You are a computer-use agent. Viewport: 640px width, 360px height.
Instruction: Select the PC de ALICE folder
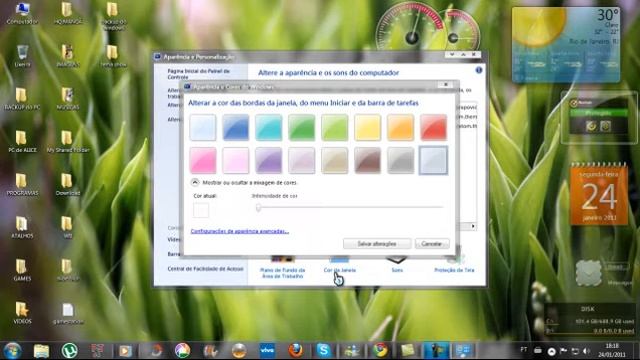[x=22, y=142]
